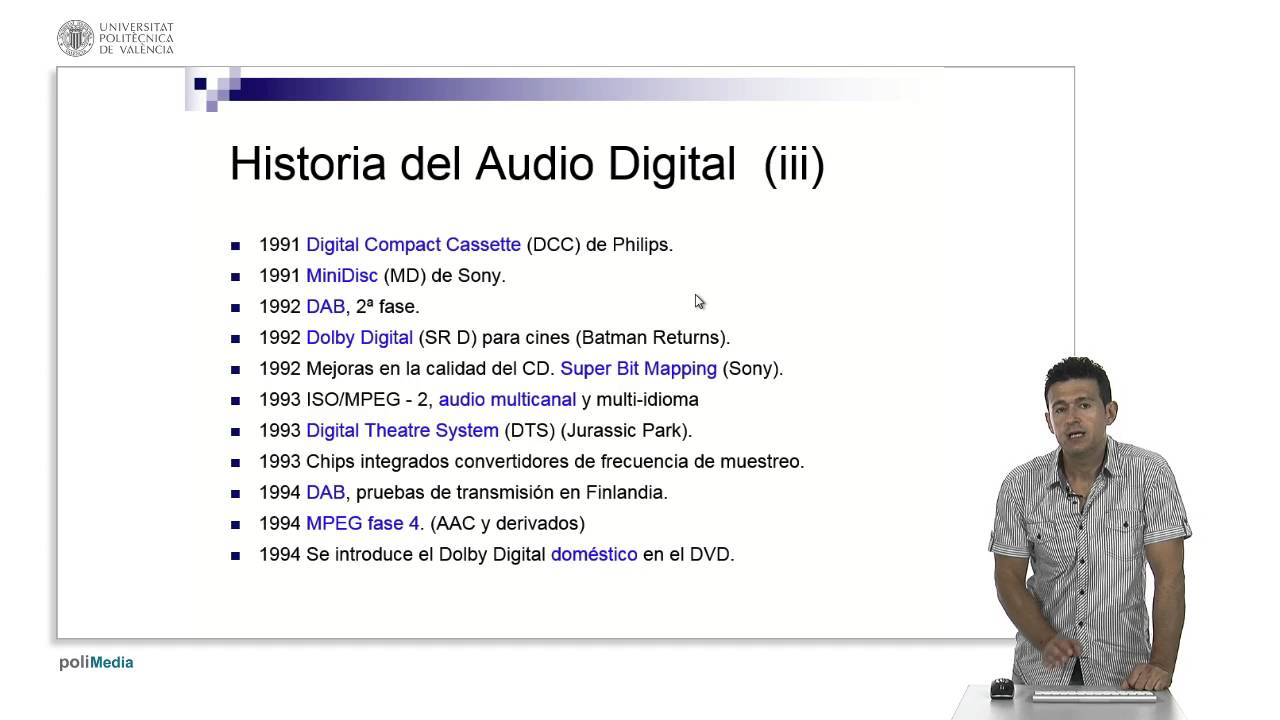Click the text '(AAC y derivados)'
The image size is (1280, 720).
507,524
